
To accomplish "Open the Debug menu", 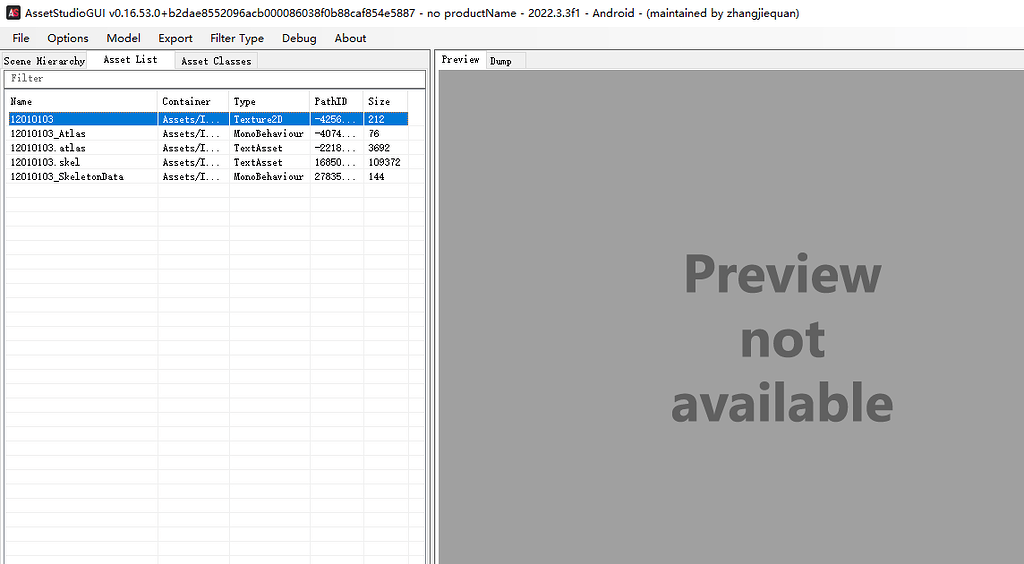I will 299,38.
